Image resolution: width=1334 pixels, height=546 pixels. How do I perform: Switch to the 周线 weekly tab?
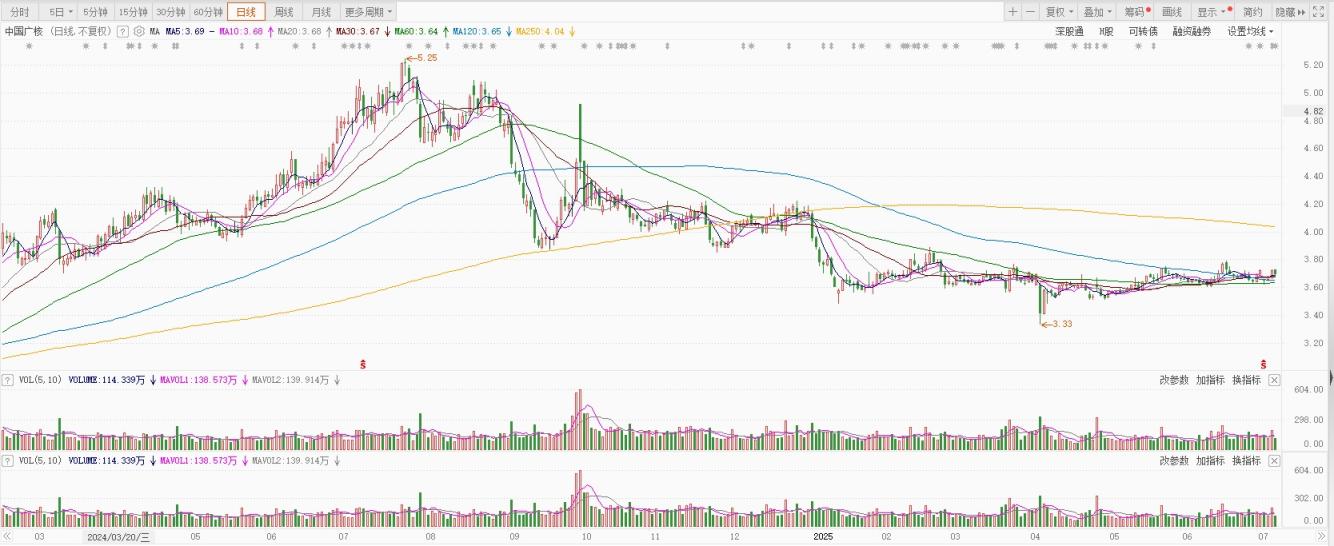284,12
